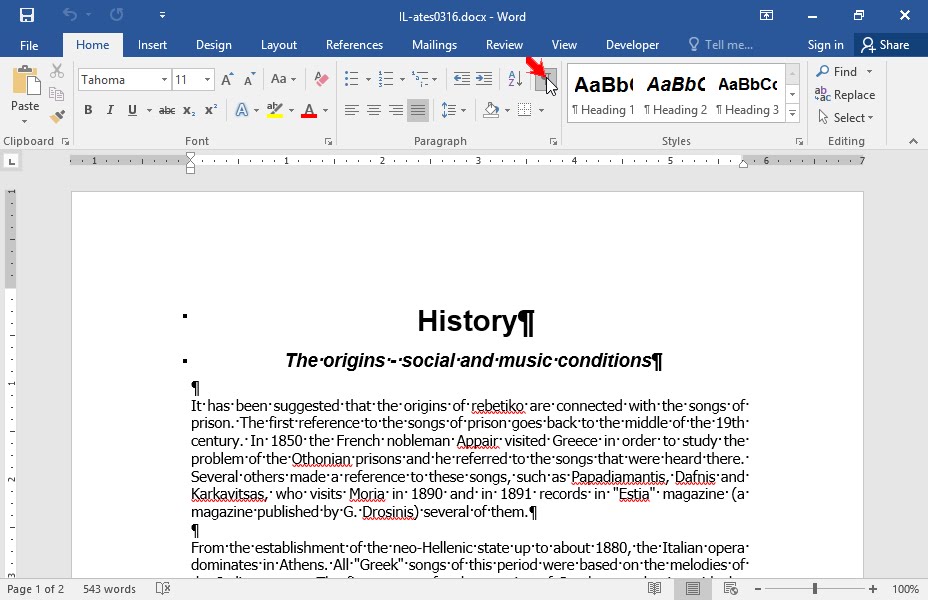Cut selection with scissors icon
This screenshot has width=928, height=600.
(x=57, y=71)
